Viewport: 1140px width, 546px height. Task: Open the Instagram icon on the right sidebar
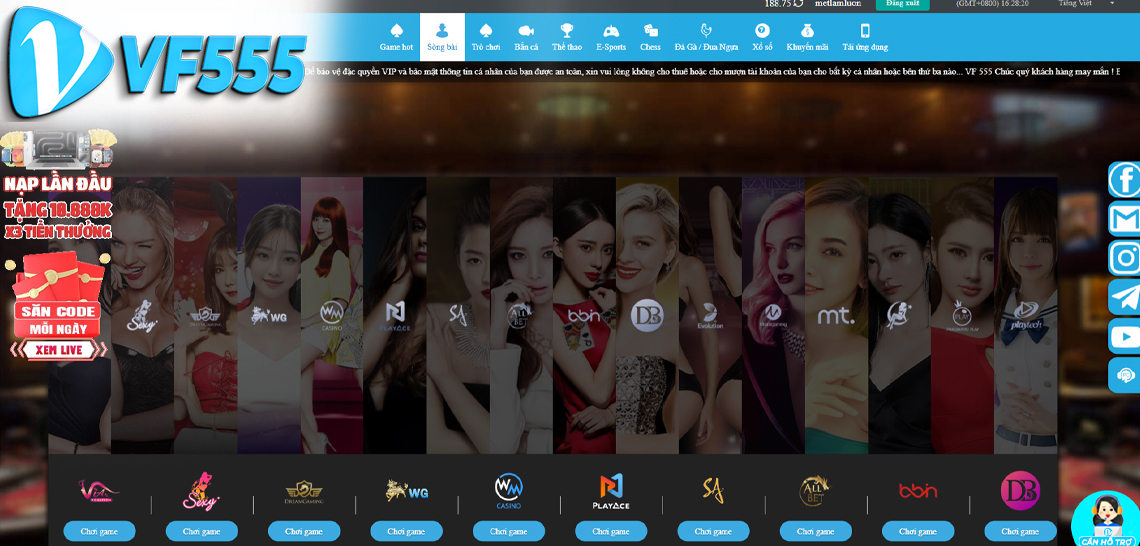click(1124, 258)
